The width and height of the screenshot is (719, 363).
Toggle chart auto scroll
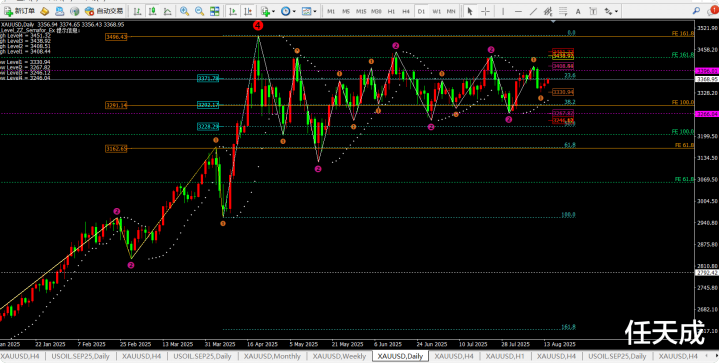233,11
